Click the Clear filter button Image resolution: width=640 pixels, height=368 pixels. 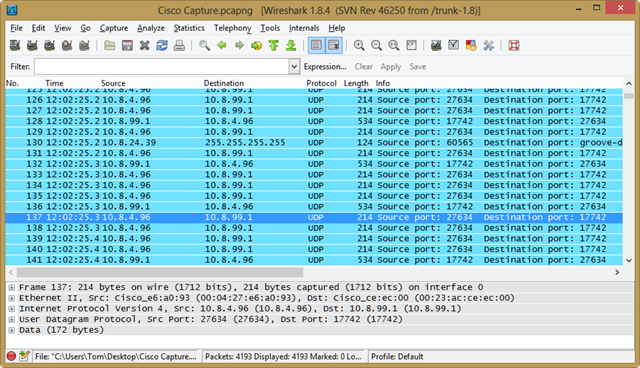[x=363, y=67]
